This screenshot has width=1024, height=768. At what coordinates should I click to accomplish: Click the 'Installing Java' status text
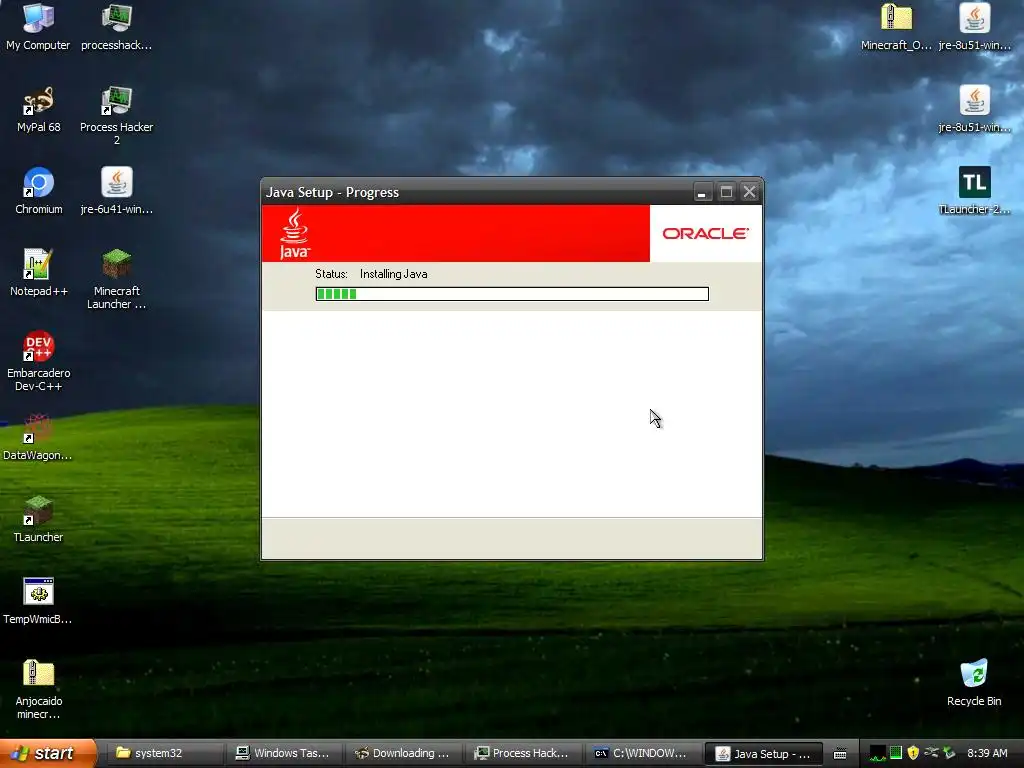click(x=393, y=274)
